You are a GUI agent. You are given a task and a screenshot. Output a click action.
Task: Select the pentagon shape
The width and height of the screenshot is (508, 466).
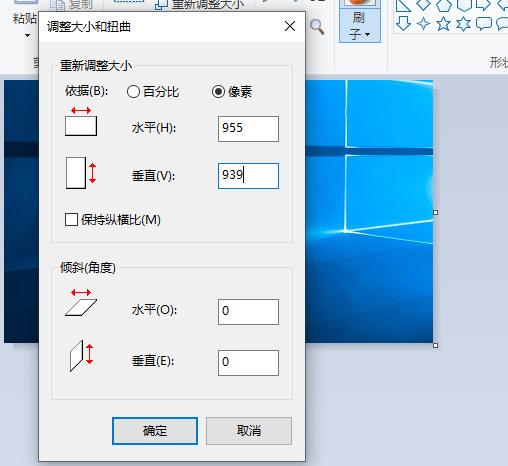[444, 5]
